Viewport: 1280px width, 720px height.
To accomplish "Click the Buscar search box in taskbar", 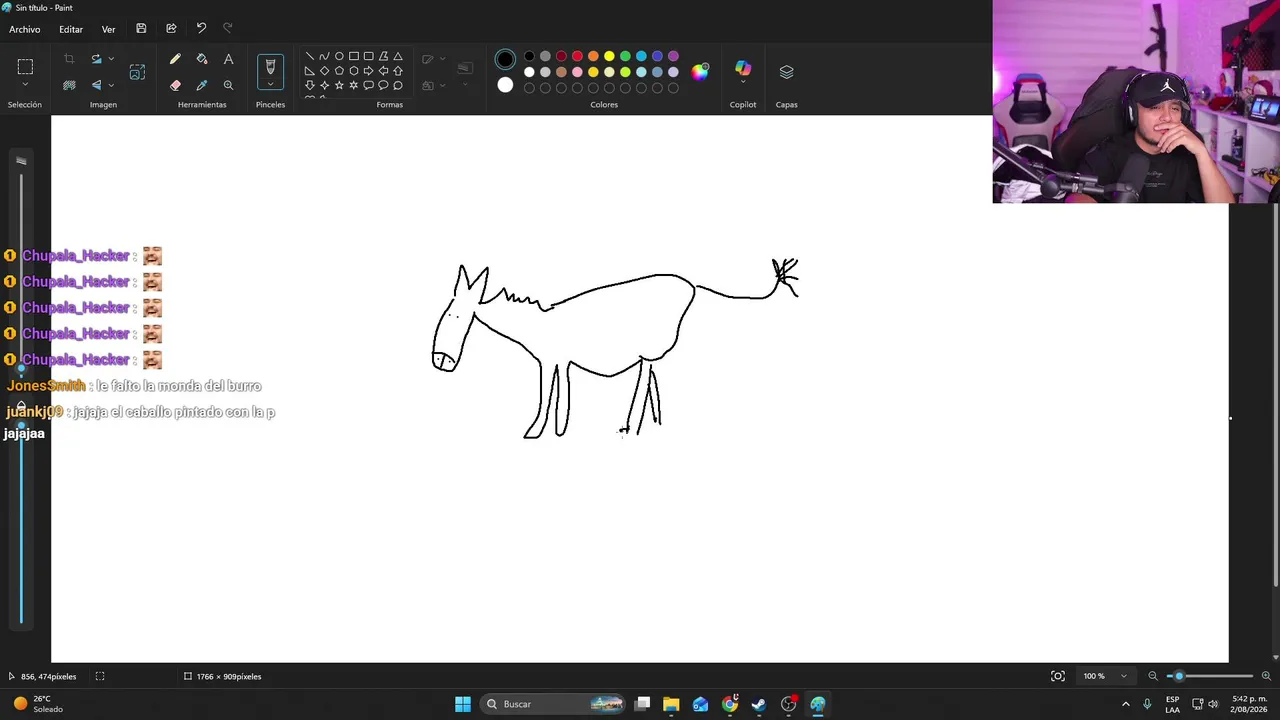I will [x=552, y=704].
